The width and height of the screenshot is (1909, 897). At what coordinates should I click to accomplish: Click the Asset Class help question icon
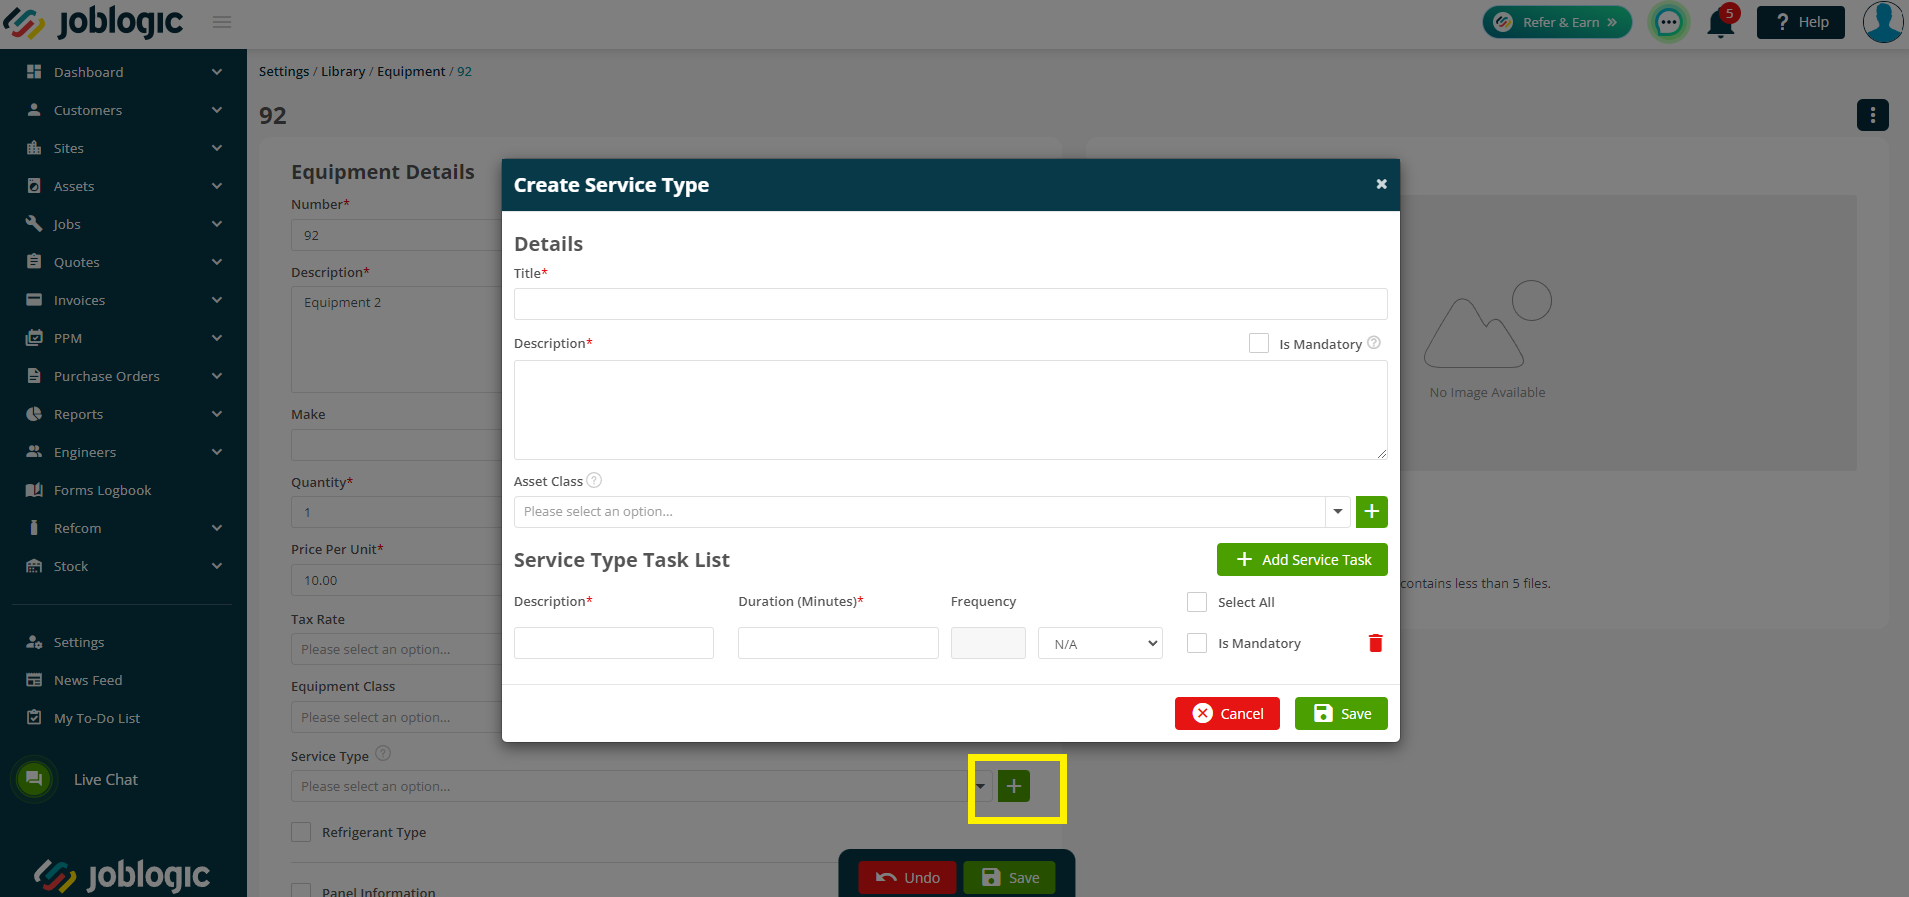coord(594,480)
